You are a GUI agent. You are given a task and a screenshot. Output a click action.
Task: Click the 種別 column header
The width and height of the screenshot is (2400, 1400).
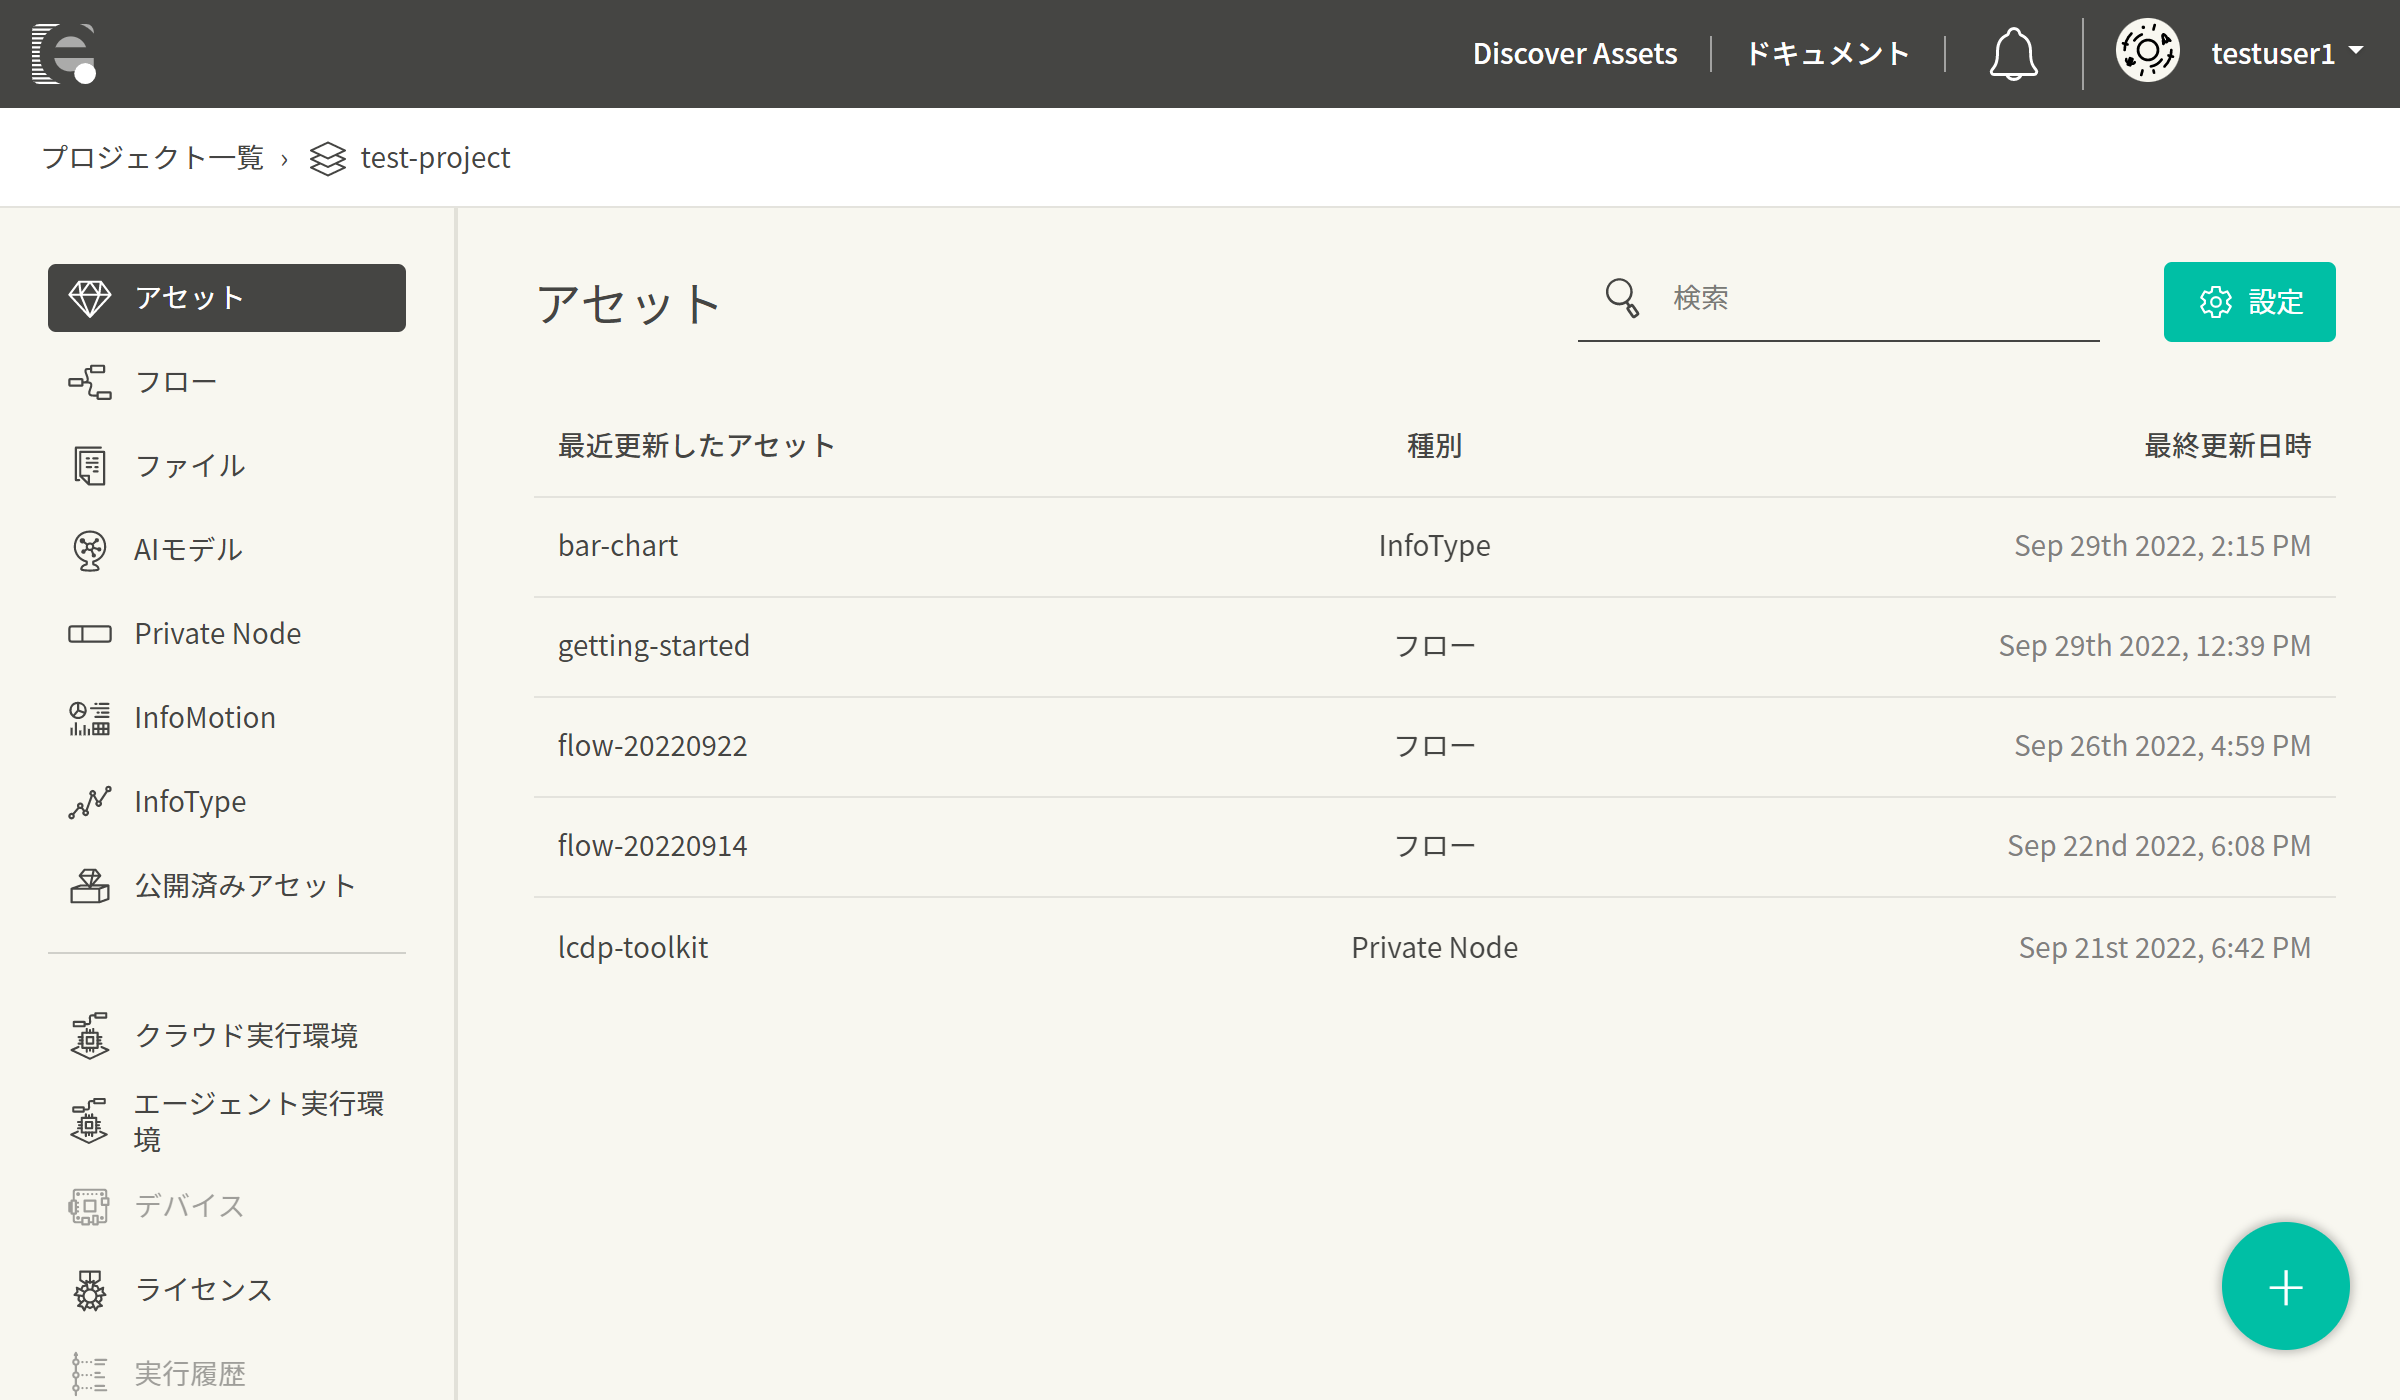(1434, 446)
